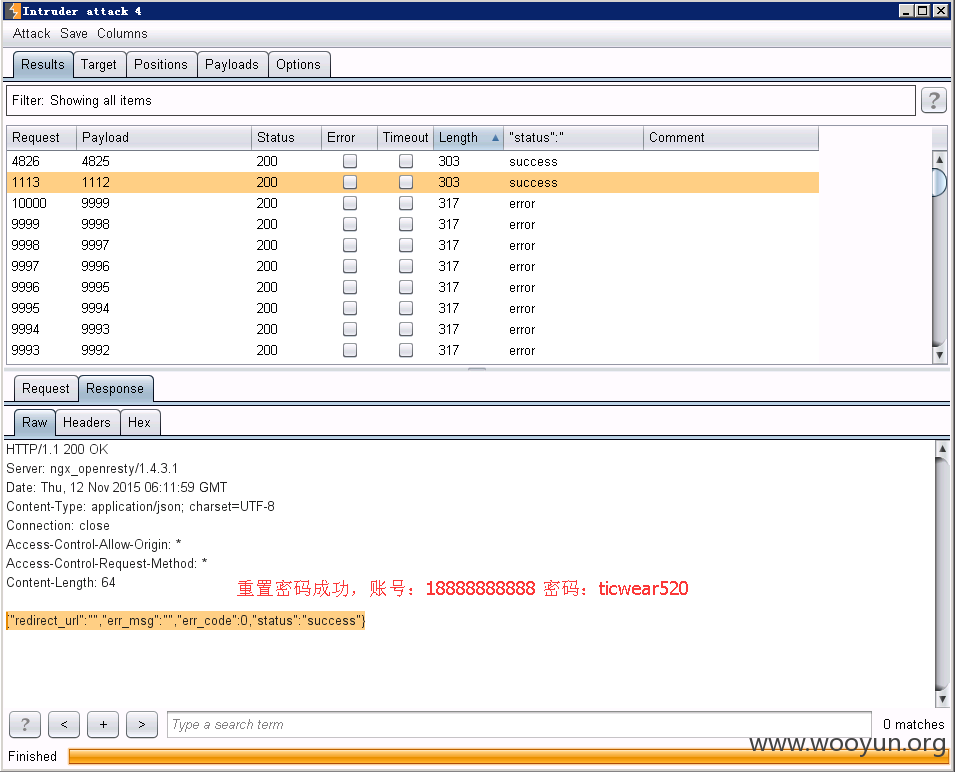
Task: Click the plus search options button
Action: (x=103, y=725)
